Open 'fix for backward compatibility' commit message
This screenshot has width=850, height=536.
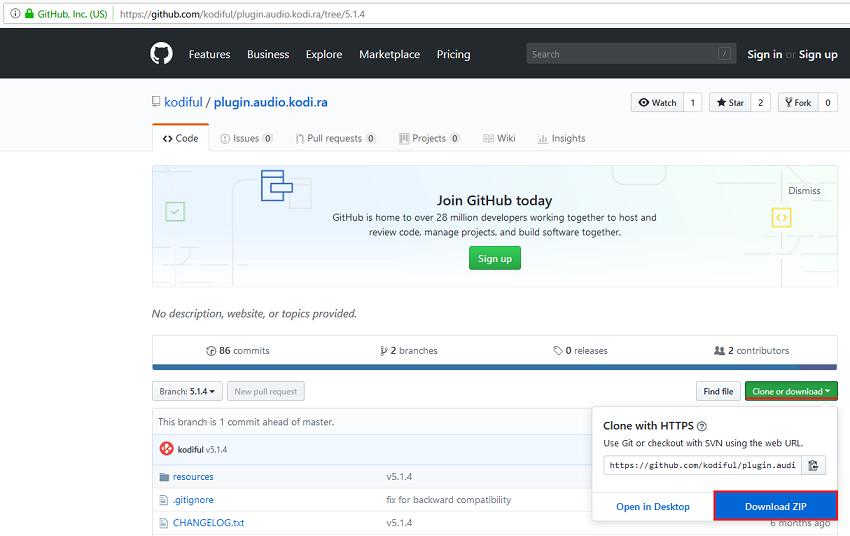[448, 500]
